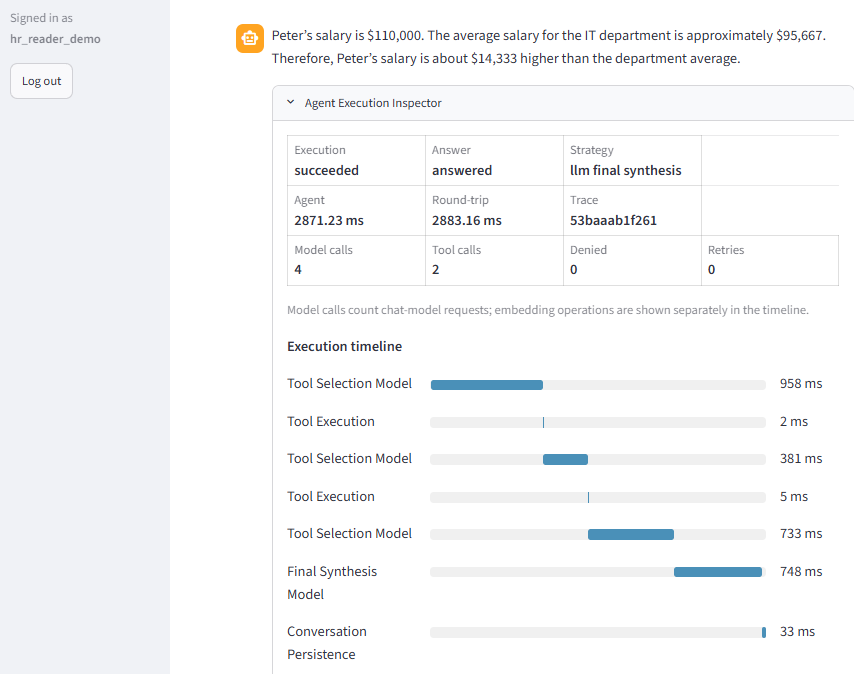Viewport: 854px width, 674px height.
Task: Click the 5 ms Tool Execution marker
Action: click(x=589, y=498)
